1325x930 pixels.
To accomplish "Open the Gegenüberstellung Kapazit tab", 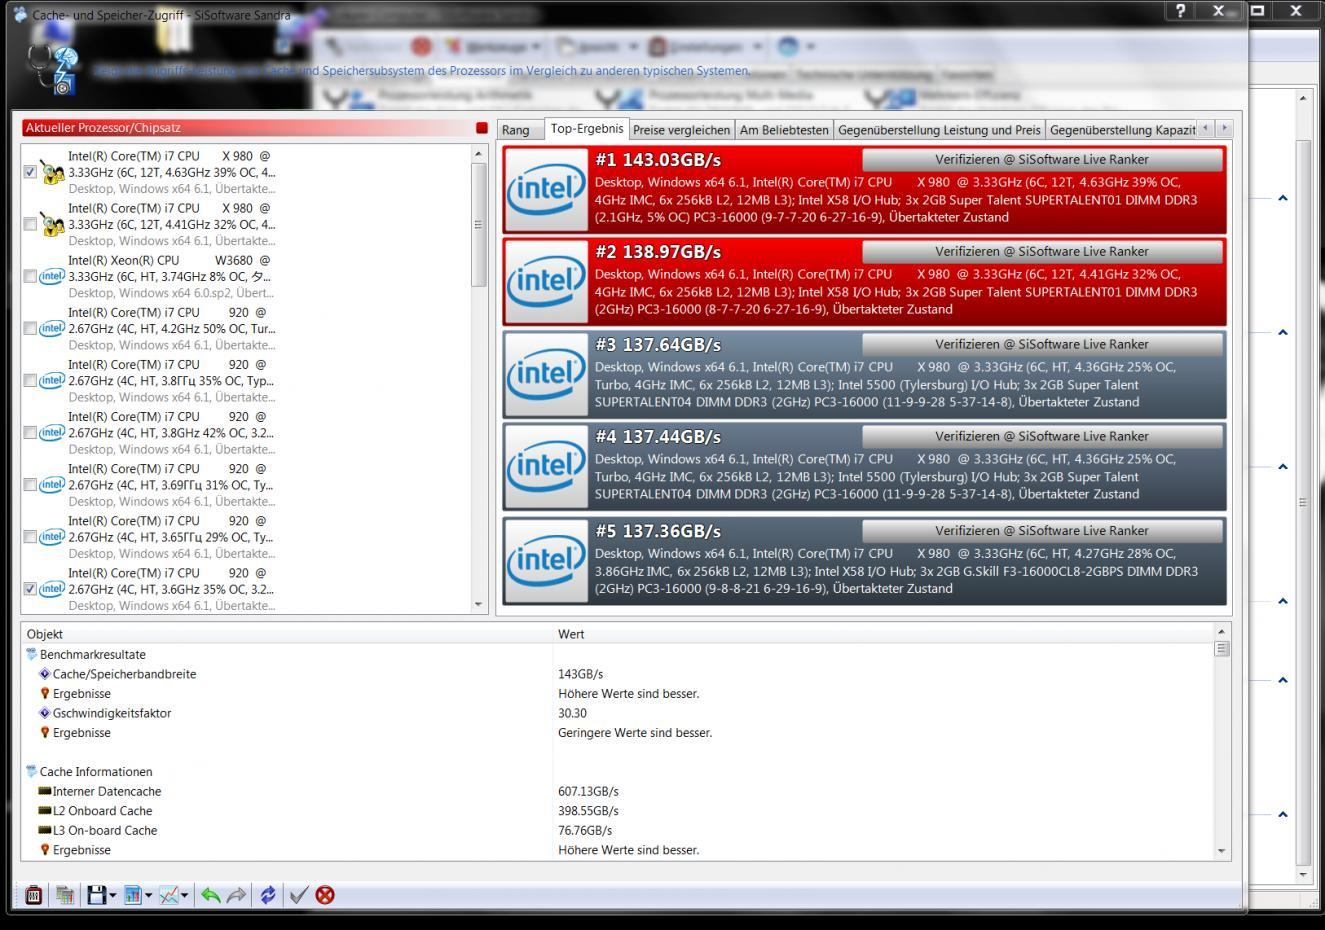I will coord(1122,130).
